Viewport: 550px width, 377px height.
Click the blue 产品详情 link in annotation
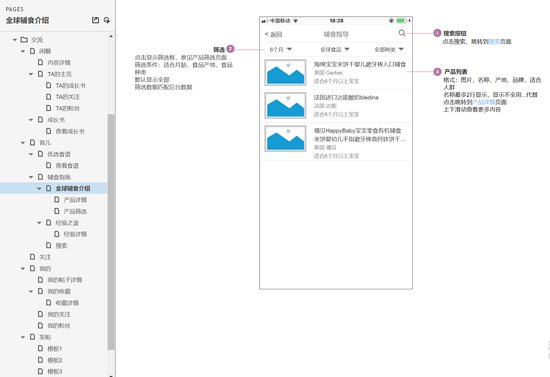484,102
